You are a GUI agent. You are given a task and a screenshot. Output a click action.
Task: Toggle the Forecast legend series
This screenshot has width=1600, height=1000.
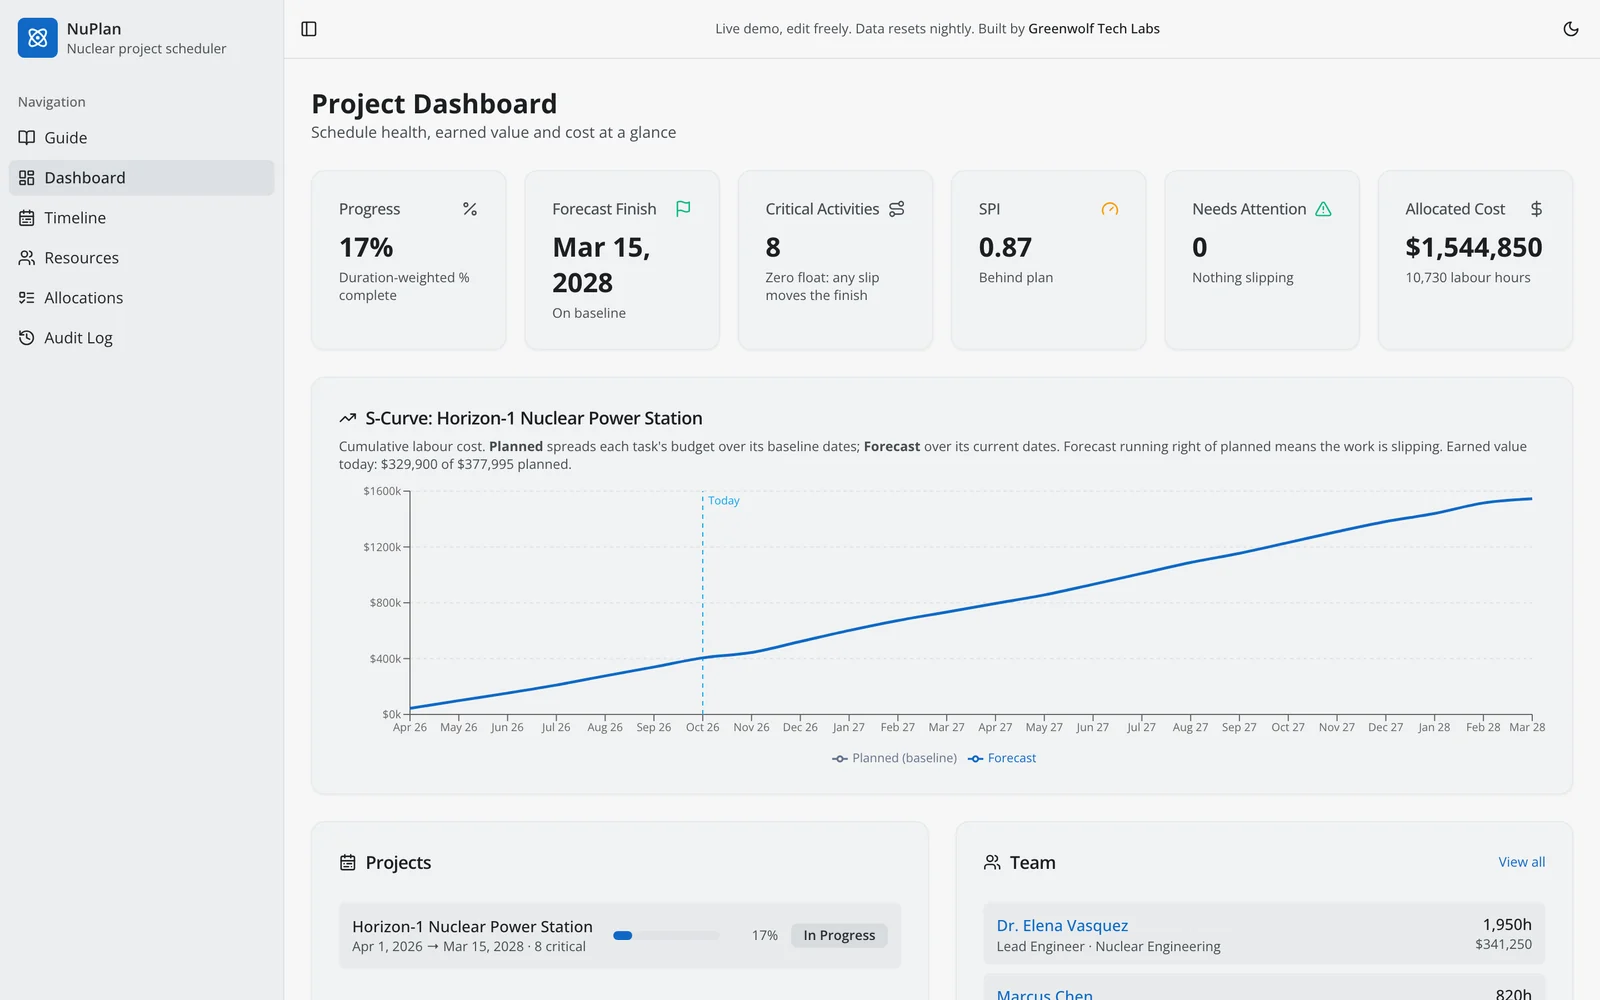point(1002,758)
